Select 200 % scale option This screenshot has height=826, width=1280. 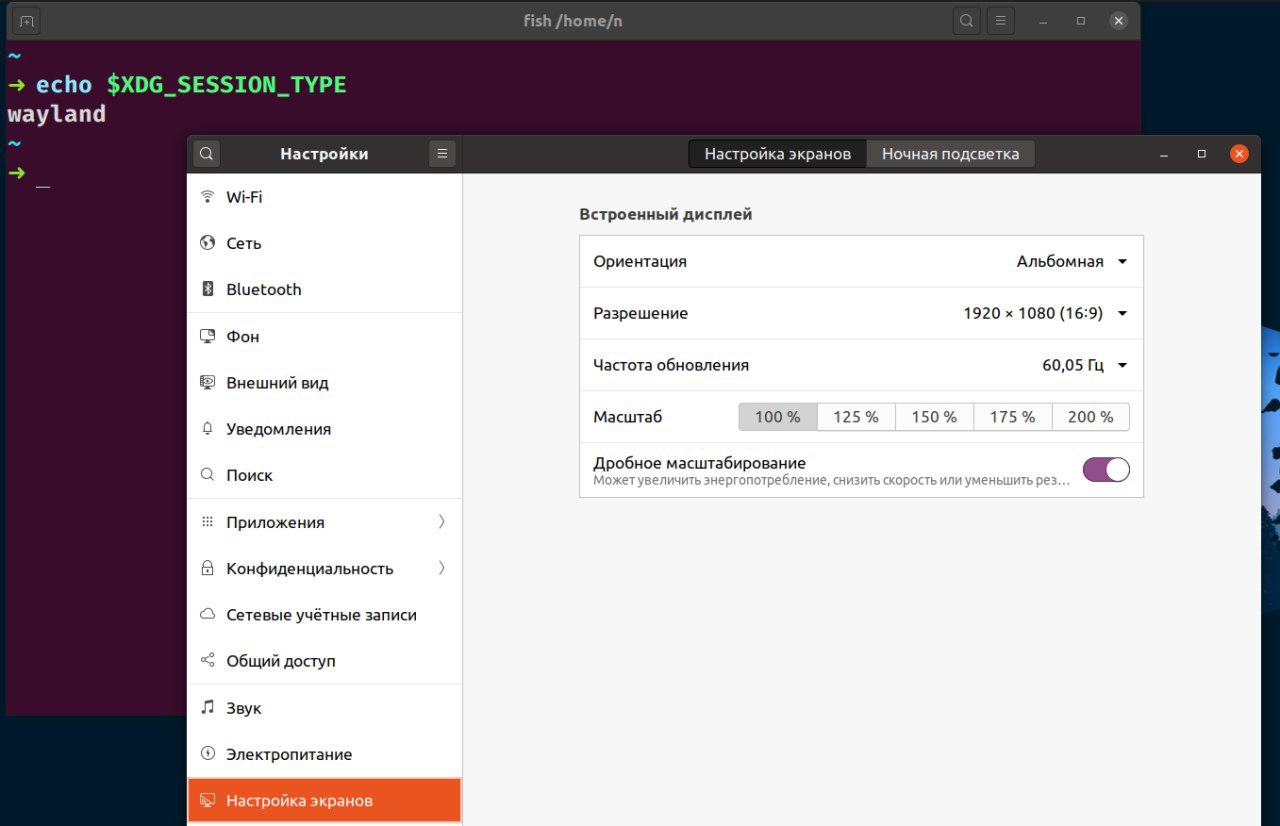point(1090,417)
